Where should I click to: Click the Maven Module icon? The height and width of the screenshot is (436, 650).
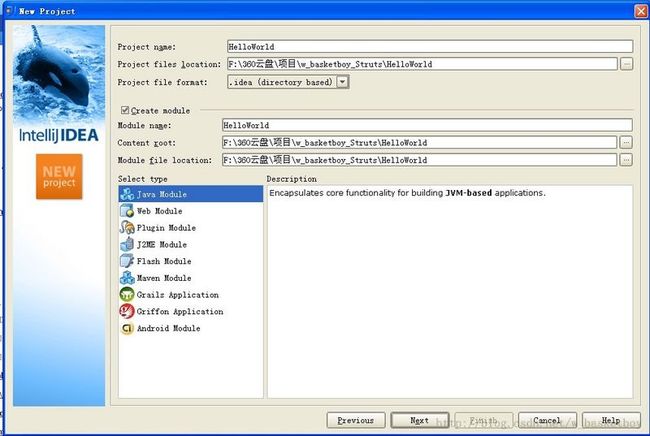point(127,278)
